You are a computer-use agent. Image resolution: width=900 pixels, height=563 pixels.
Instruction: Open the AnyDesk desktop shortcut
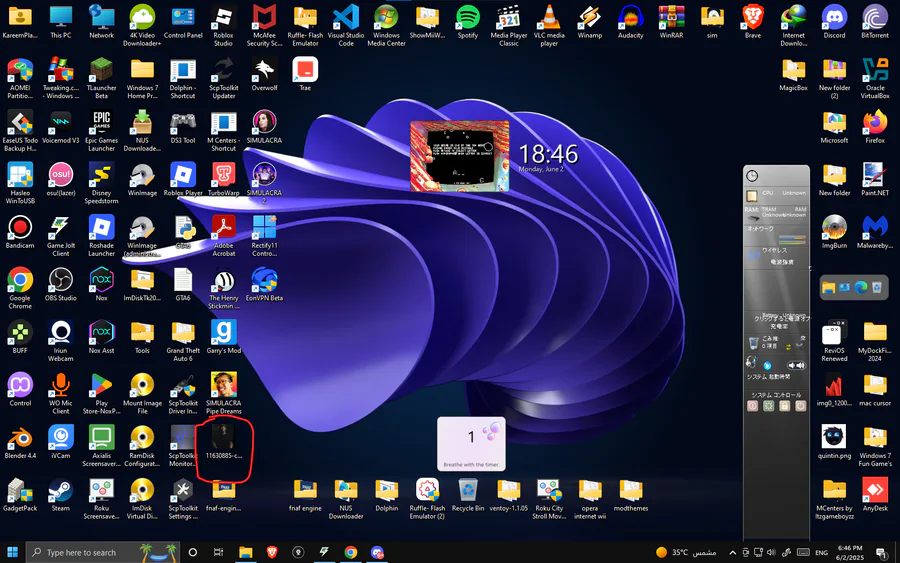(x=875, y=495)
